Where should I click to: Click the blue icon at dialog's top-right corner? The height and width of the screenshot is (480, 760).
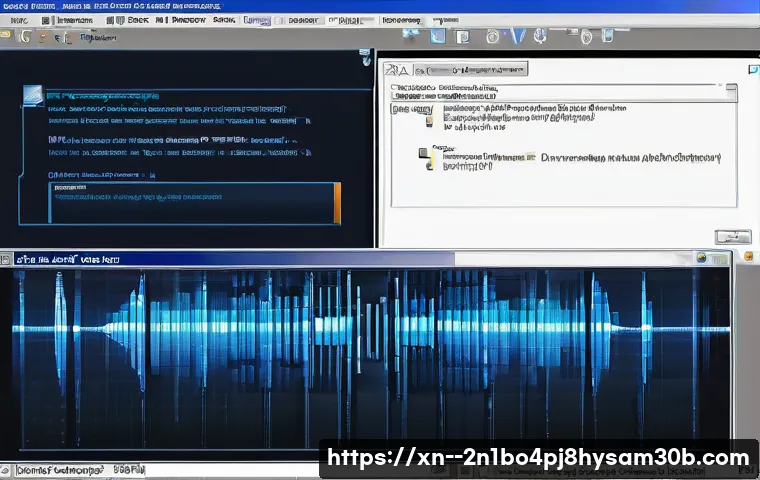pos(753,69)
